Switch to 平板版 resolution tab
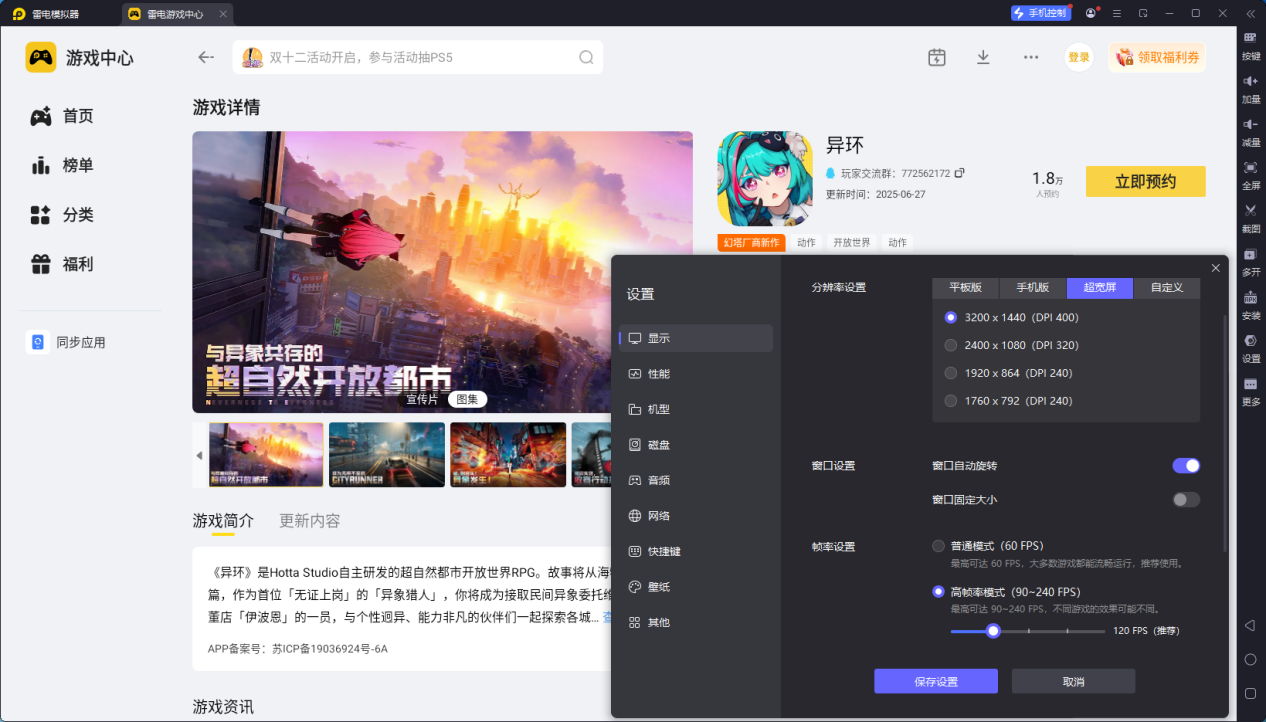 click(x=966, y=288)
